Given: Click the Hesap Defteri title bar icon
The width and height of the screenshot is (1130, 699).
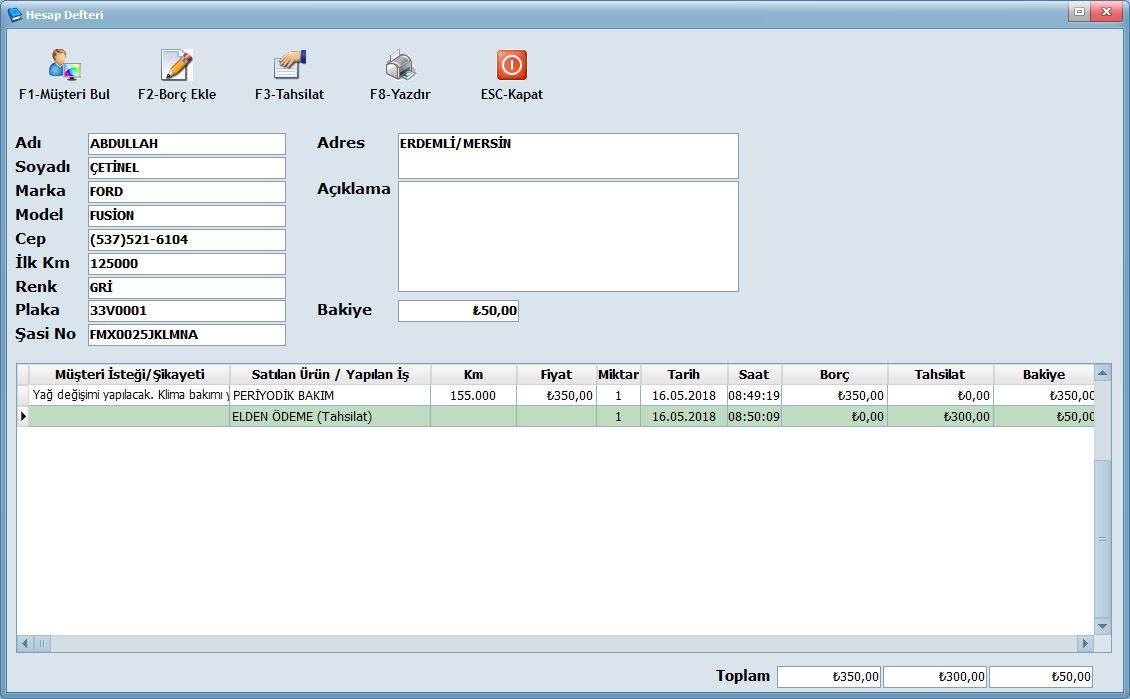Looking at the screenshot, I should click(15, 15).
